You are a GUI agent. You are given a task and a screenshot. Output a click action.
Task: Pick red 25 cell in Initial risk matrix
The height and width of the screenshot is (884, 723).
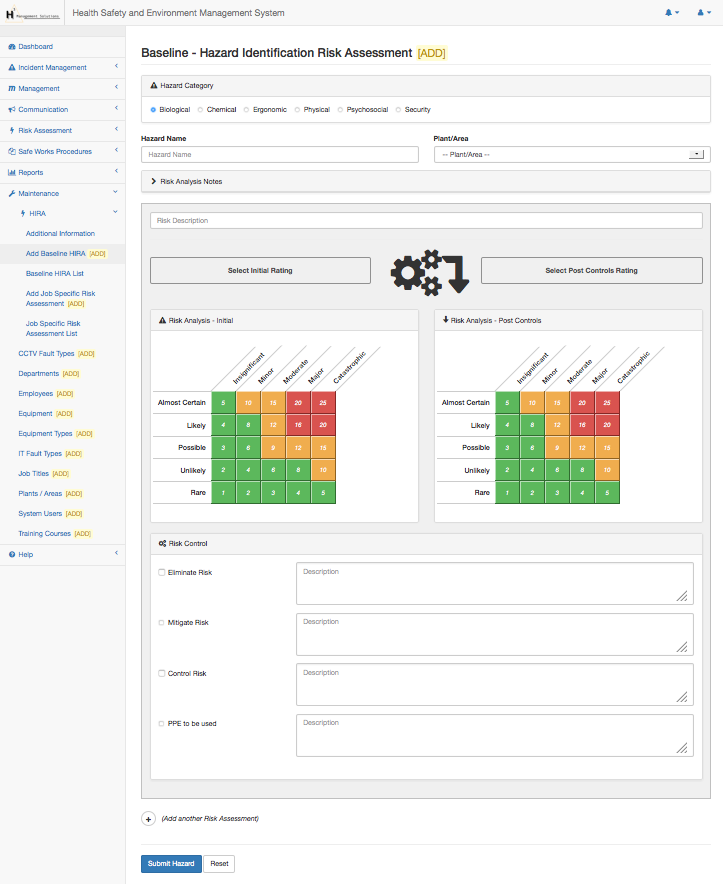[323, 403]
